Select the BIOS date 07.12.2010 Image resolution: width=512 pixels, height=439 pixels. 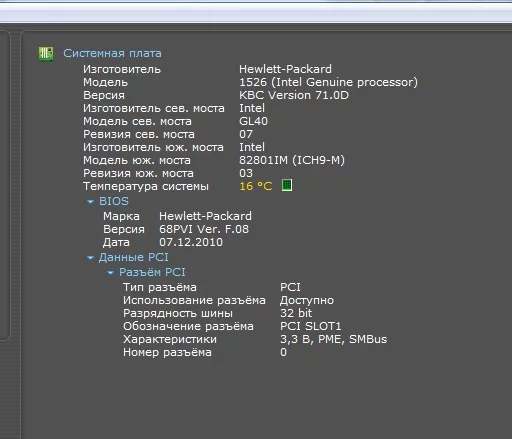tap(191, 242)
